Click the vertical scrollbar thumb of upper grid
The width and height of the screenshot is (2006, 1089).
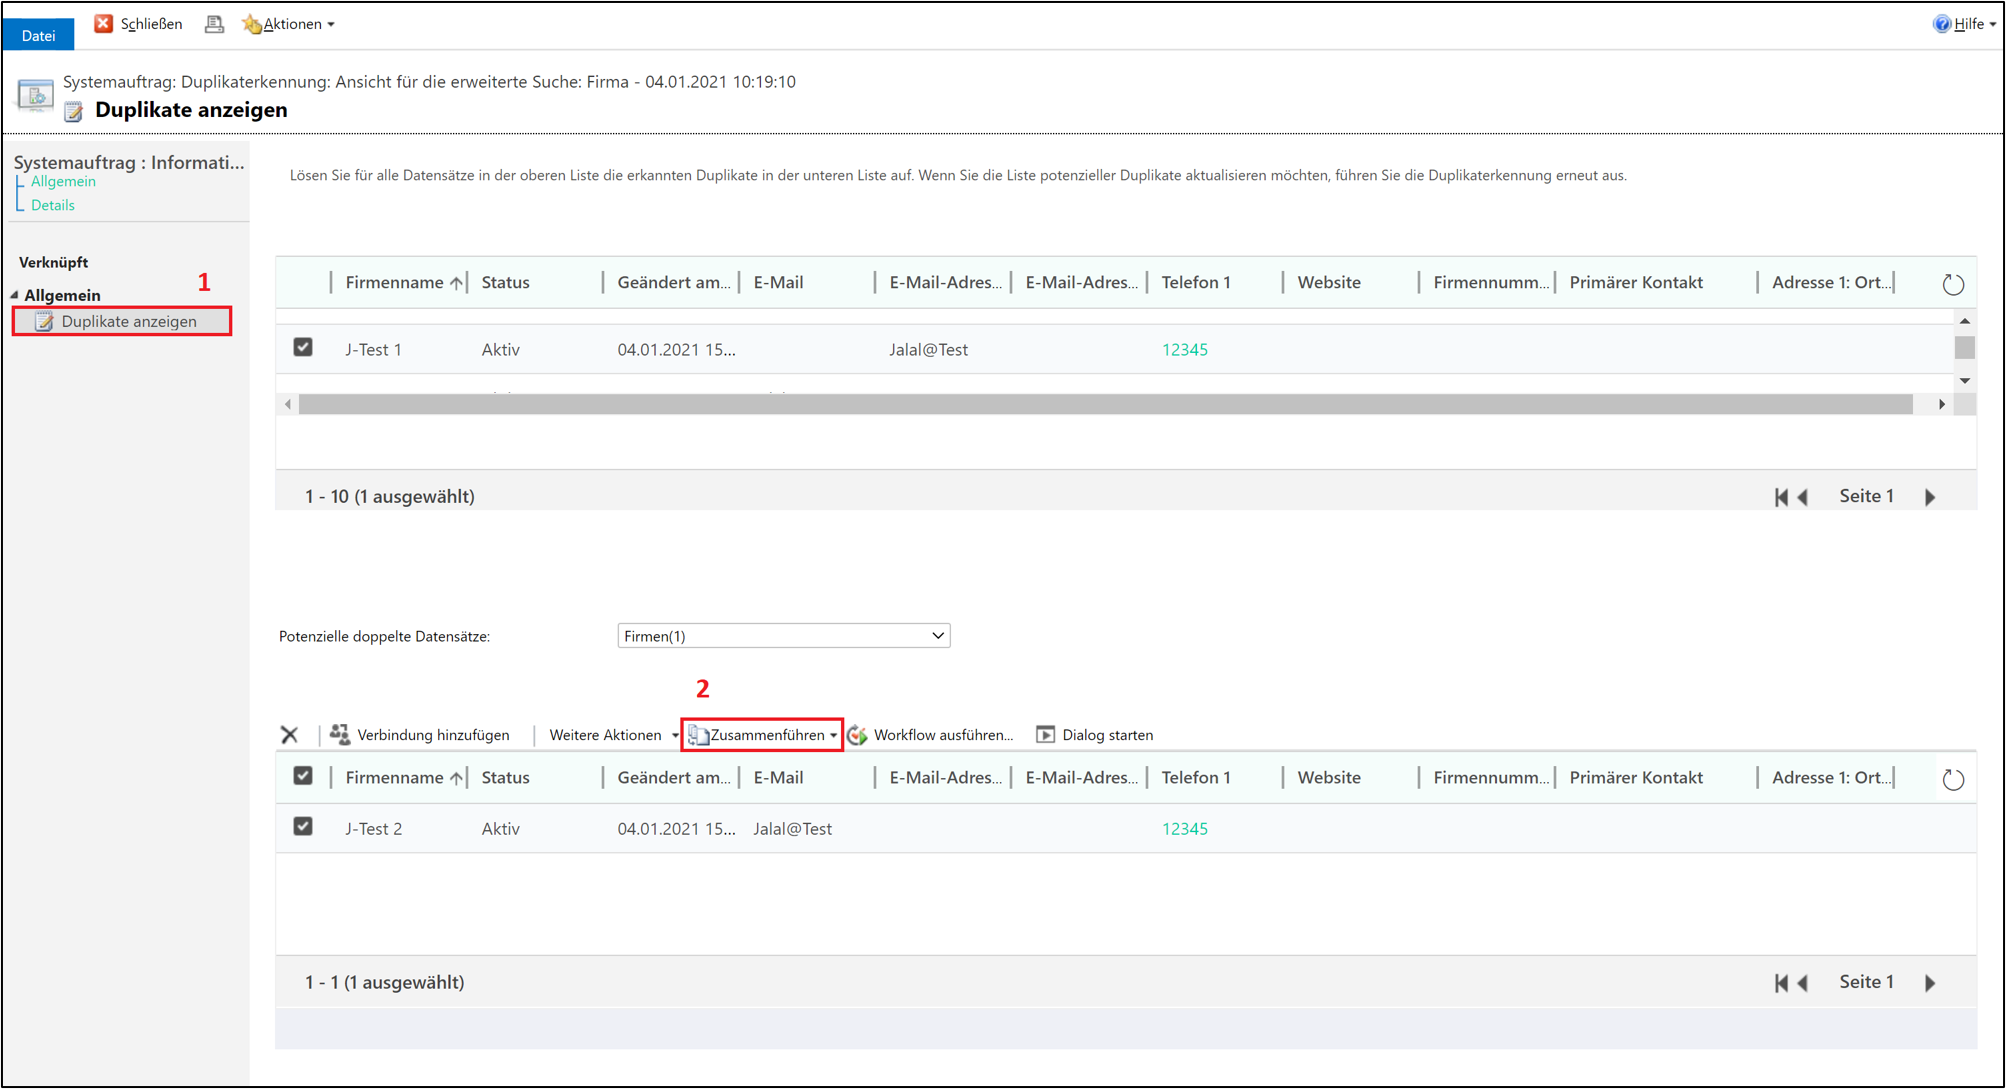pos(1964,347)
